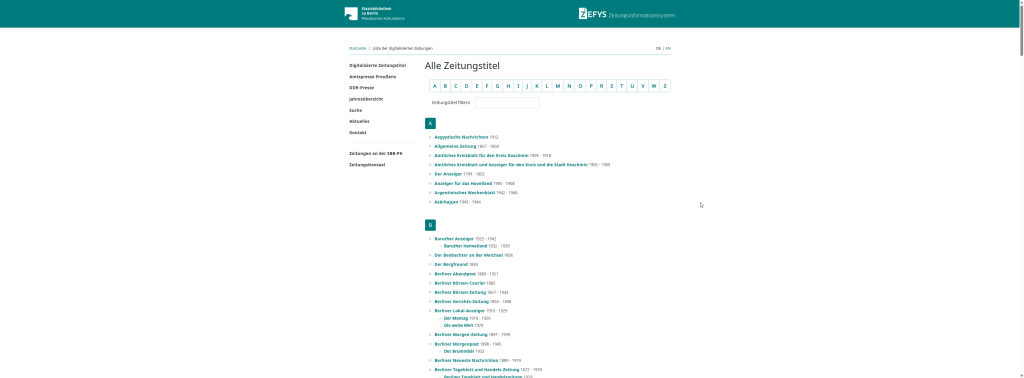This screenshot has width=1024, height=378.
Task: Click Startseite breadcrumb link
Action: pos(357,48)
